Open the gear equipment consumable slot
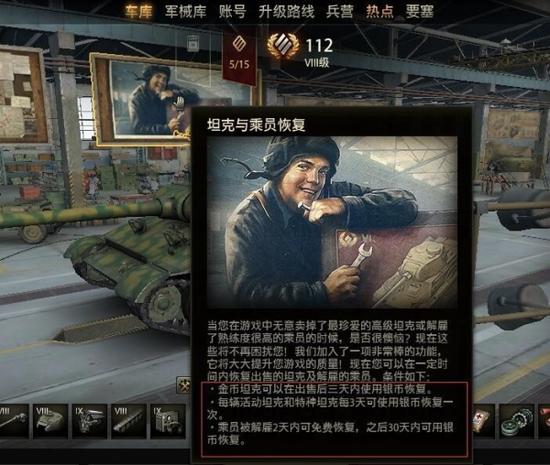Viewport: 550px width, 465px height. tap(517, 421)
